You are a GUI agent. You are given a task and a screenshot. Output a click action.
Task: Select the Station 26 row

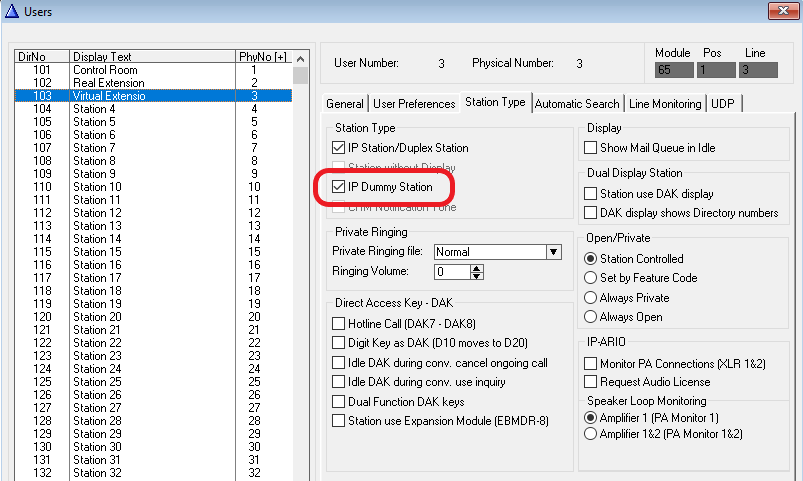point(153,395)
